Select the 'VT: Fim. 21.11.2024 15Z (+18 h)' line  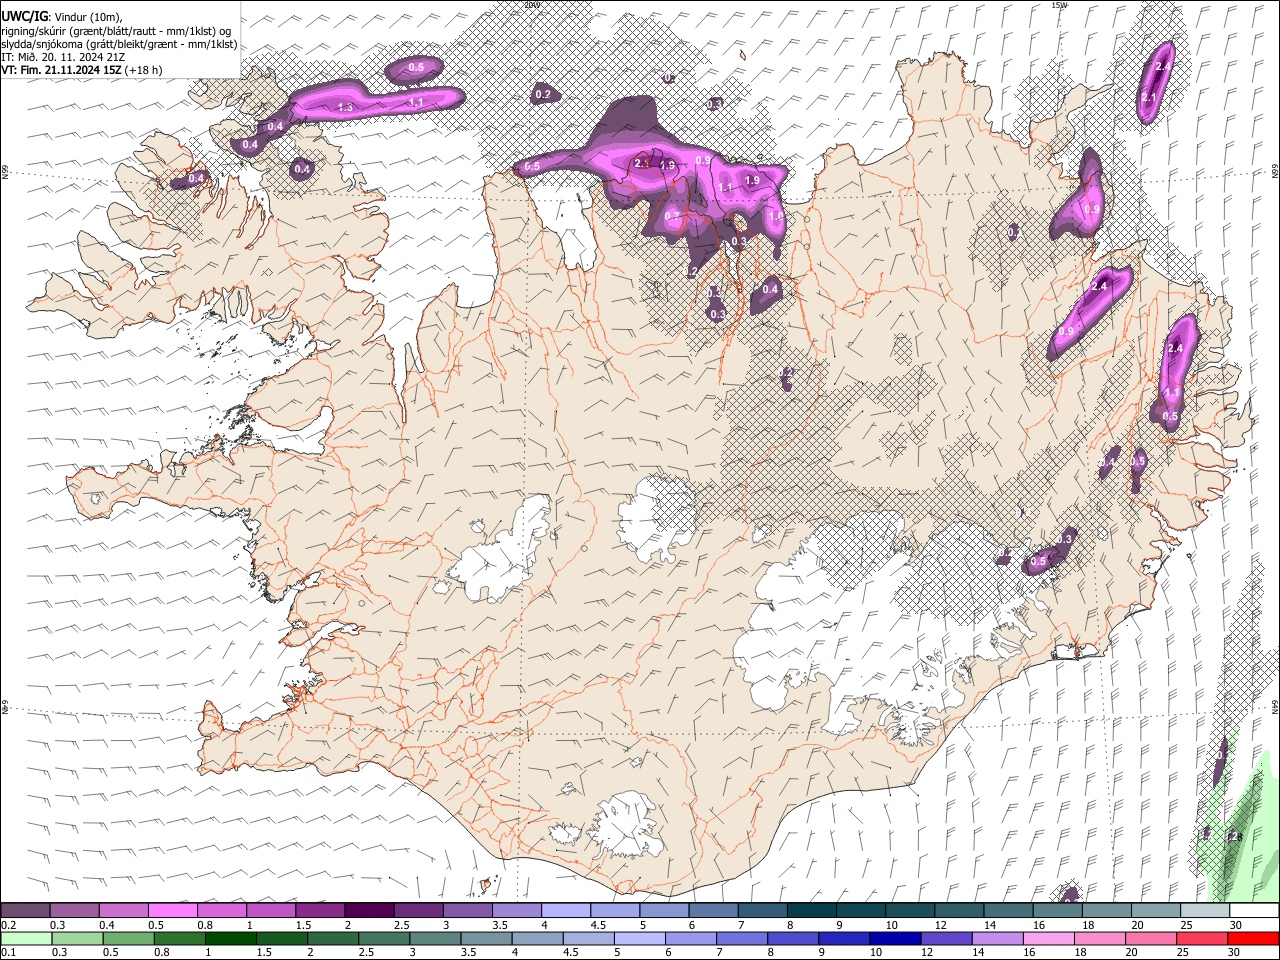pos(81,70)
